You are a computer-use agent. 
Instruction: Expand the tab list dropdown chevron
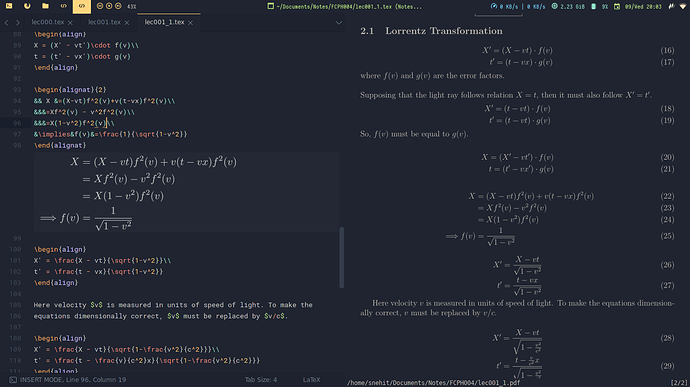[x=338, y=22]
